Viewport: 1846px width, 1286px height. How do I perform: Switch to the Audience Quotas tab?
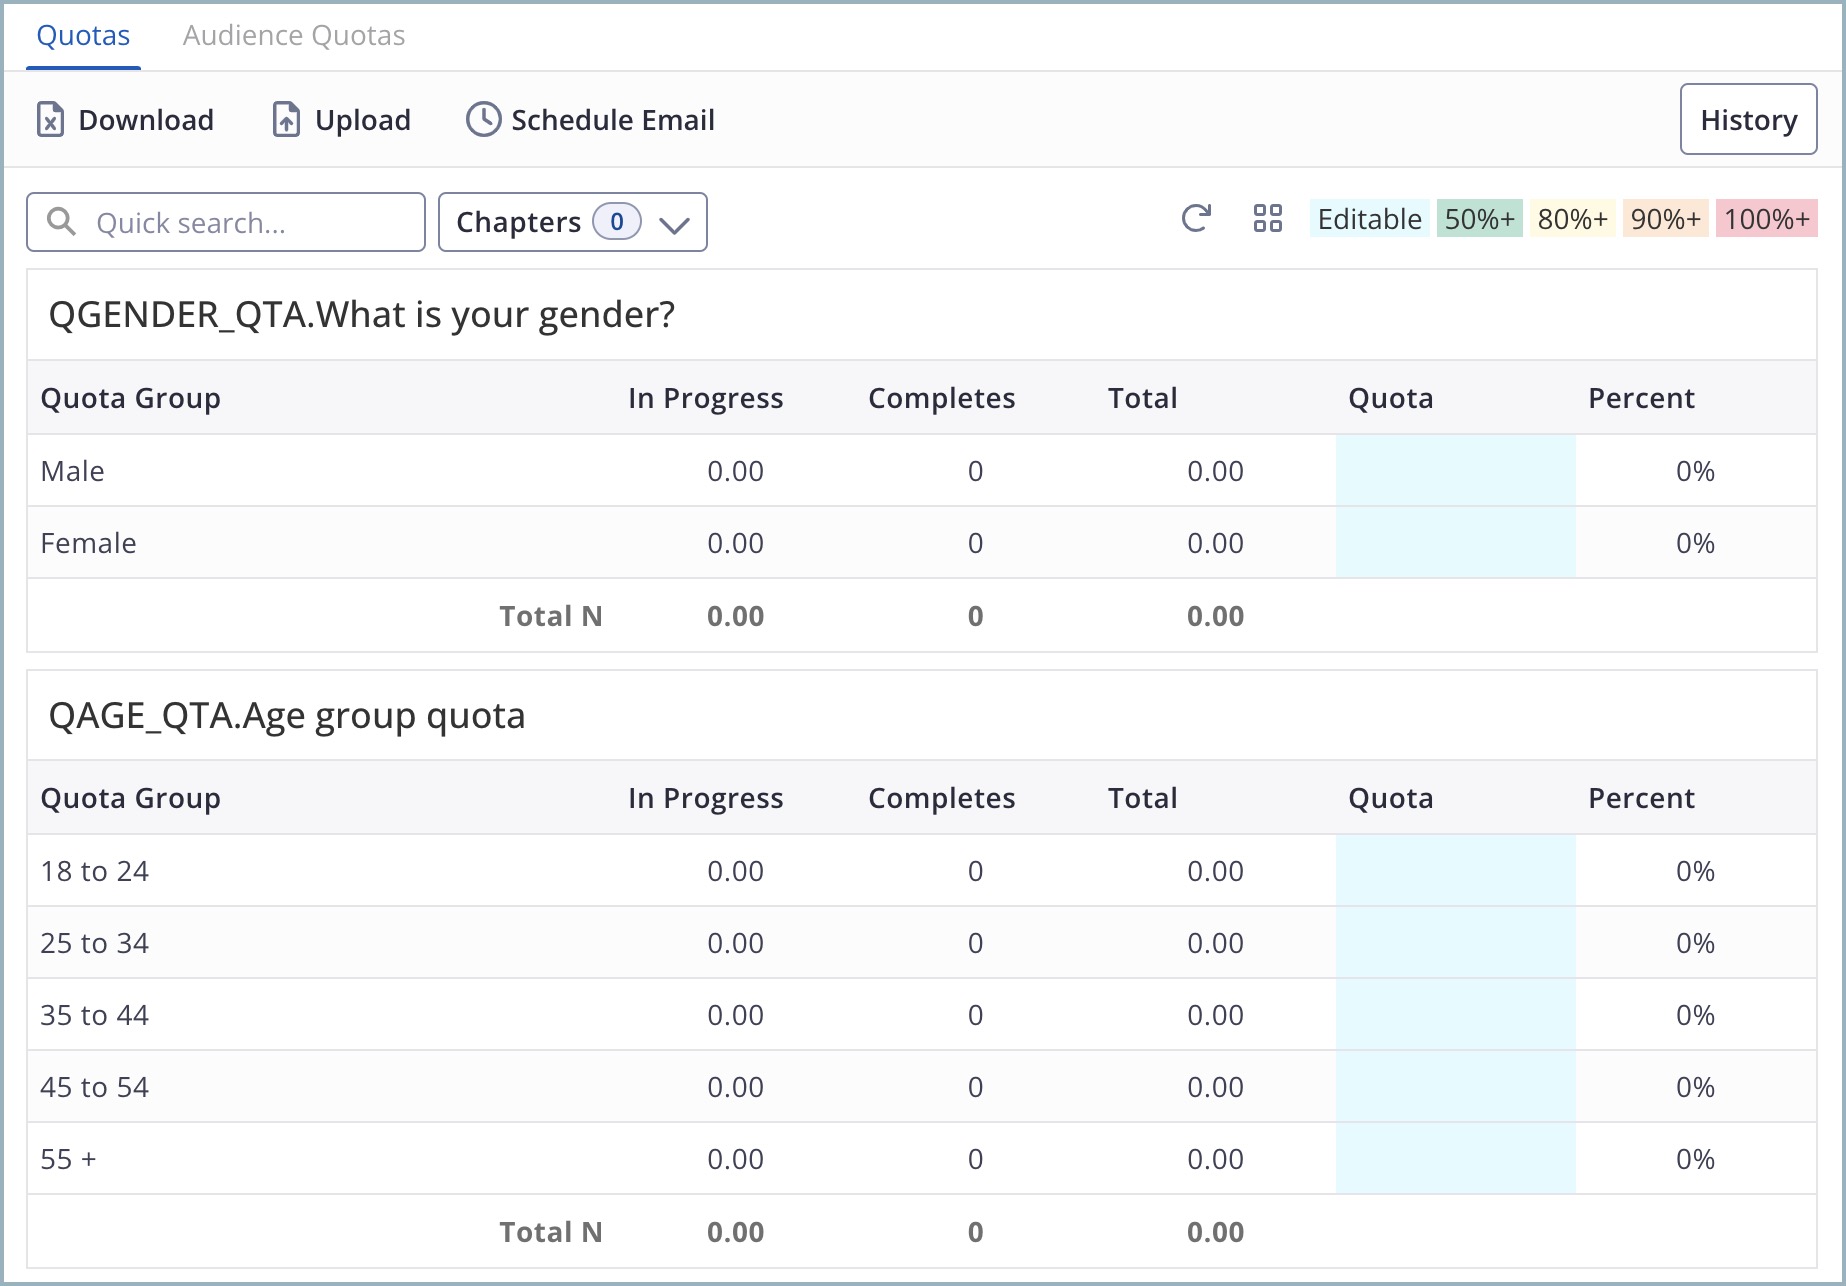[294, 36]
